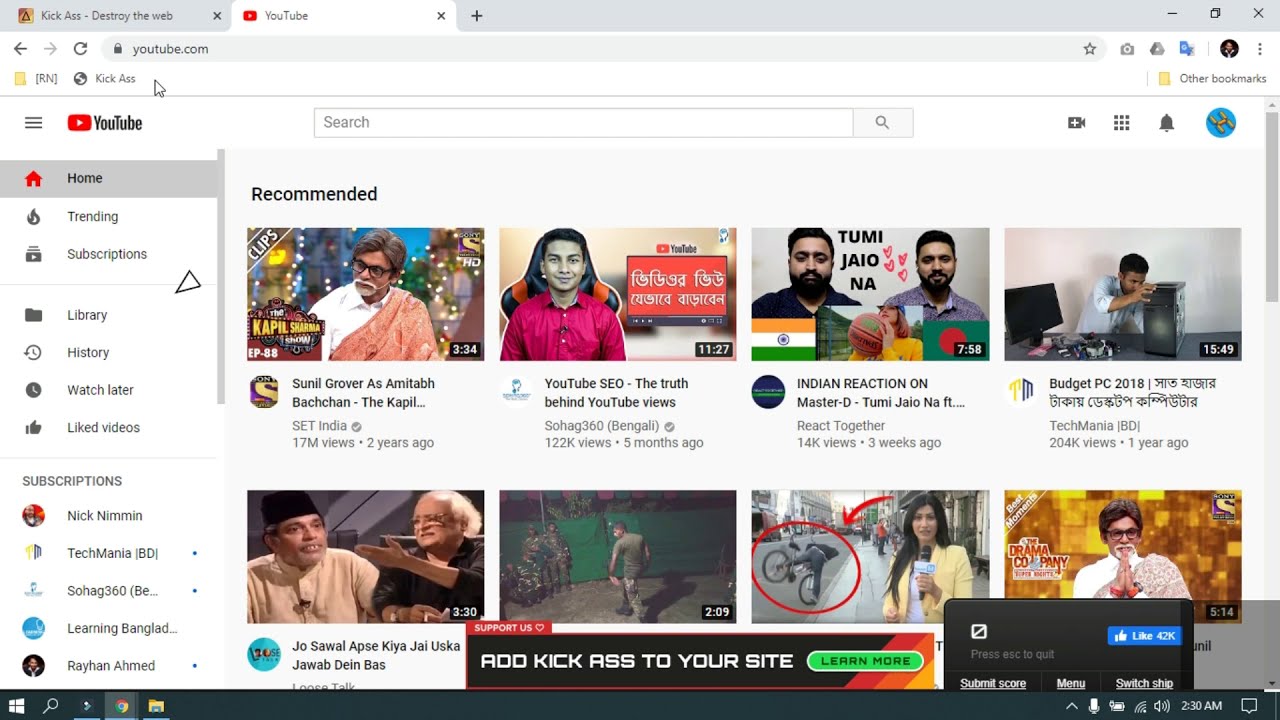This screenshot has height=720, width=1280.
Task: Open a new browser tab
Action: coord(477,16)
